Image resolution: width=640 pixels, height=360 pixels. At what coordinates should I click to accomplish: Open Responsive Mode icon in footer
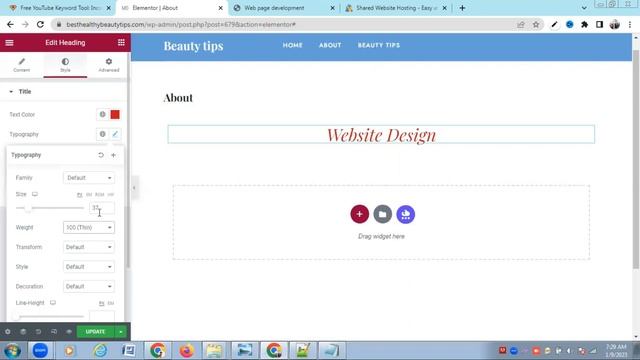[54, 332]
